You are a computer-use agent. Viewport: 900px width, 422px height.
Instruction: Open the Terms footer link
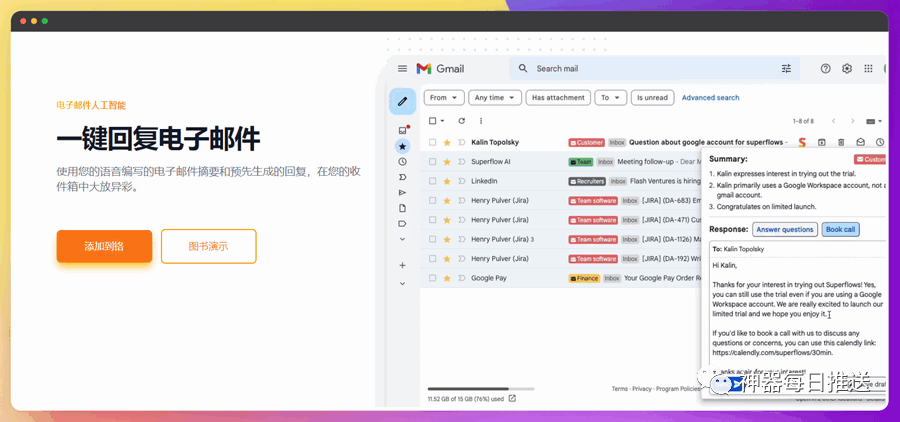click(619, 389)
